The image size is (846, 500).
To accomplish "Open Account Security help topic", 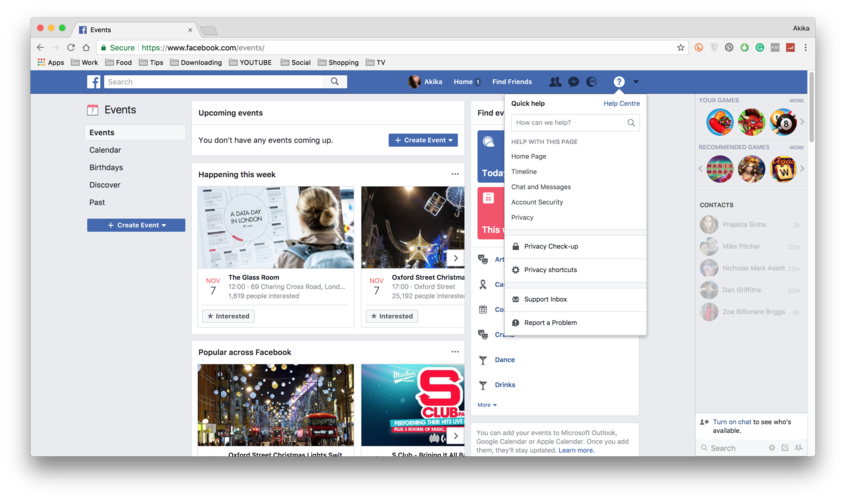I will pyautogui.click(x=537, y=202).
